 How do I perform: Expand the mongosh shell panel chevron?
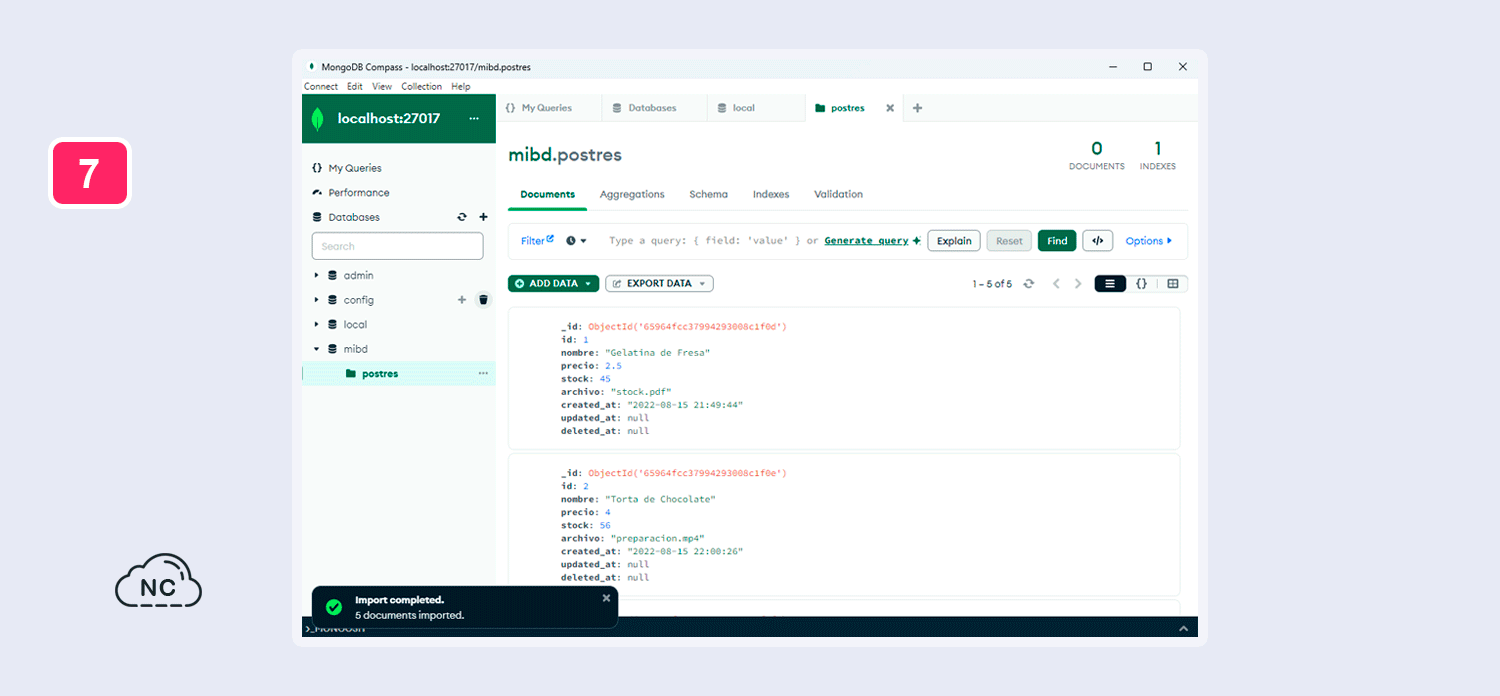pos(1183,628)
